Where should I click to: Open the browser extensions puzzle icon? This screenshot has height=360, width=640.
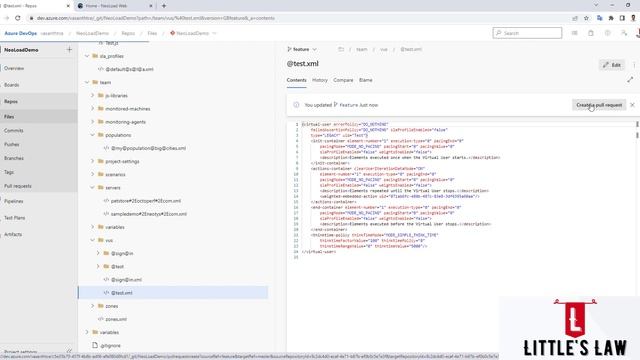(611, 18)
